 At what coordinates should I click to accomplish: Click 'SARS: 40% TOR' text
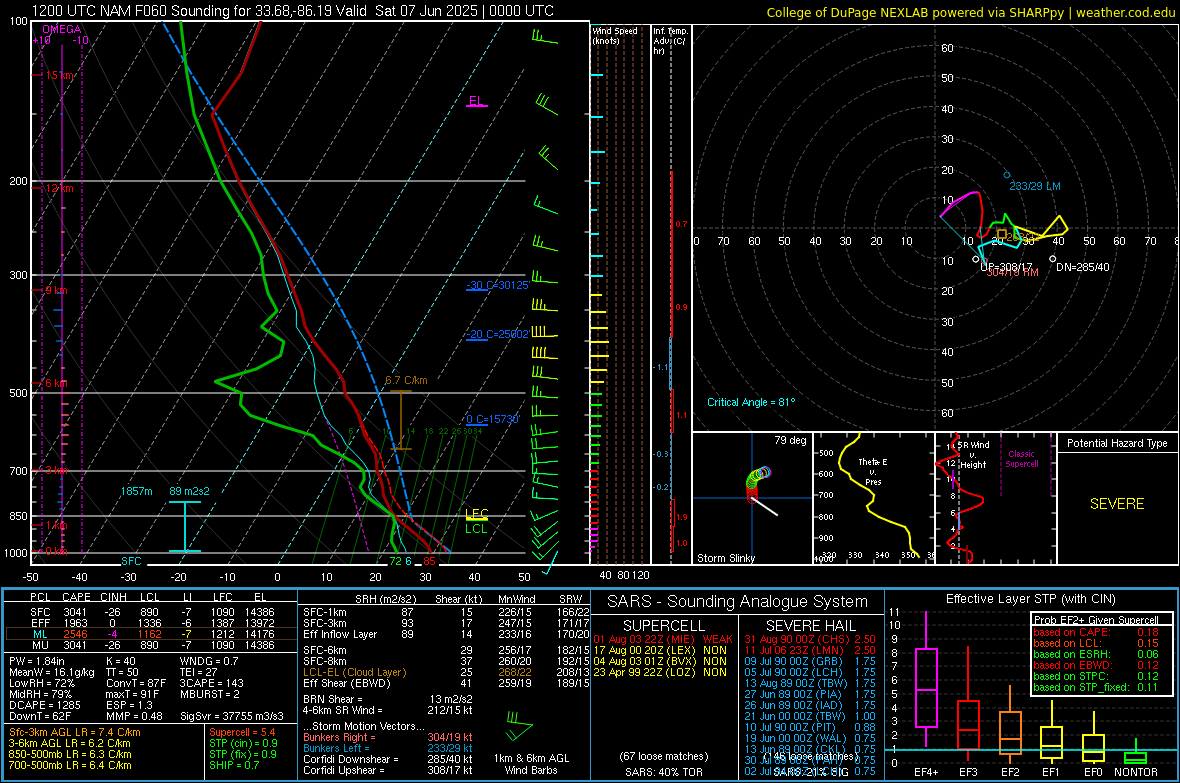tap(663, 772)
